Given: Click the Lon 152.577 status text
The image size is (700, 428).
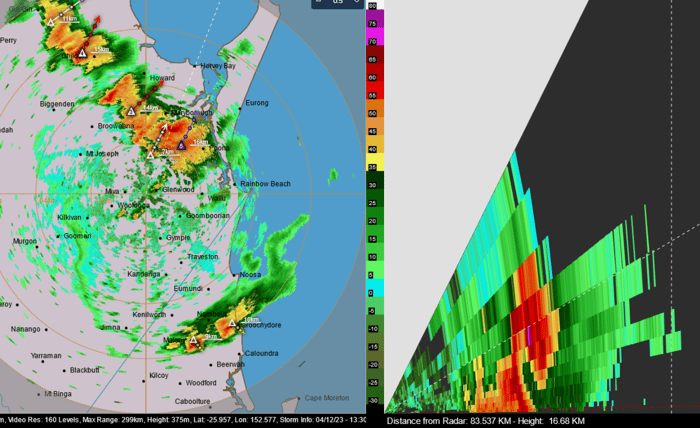Looking at the screenshot, I should point(256,420).
